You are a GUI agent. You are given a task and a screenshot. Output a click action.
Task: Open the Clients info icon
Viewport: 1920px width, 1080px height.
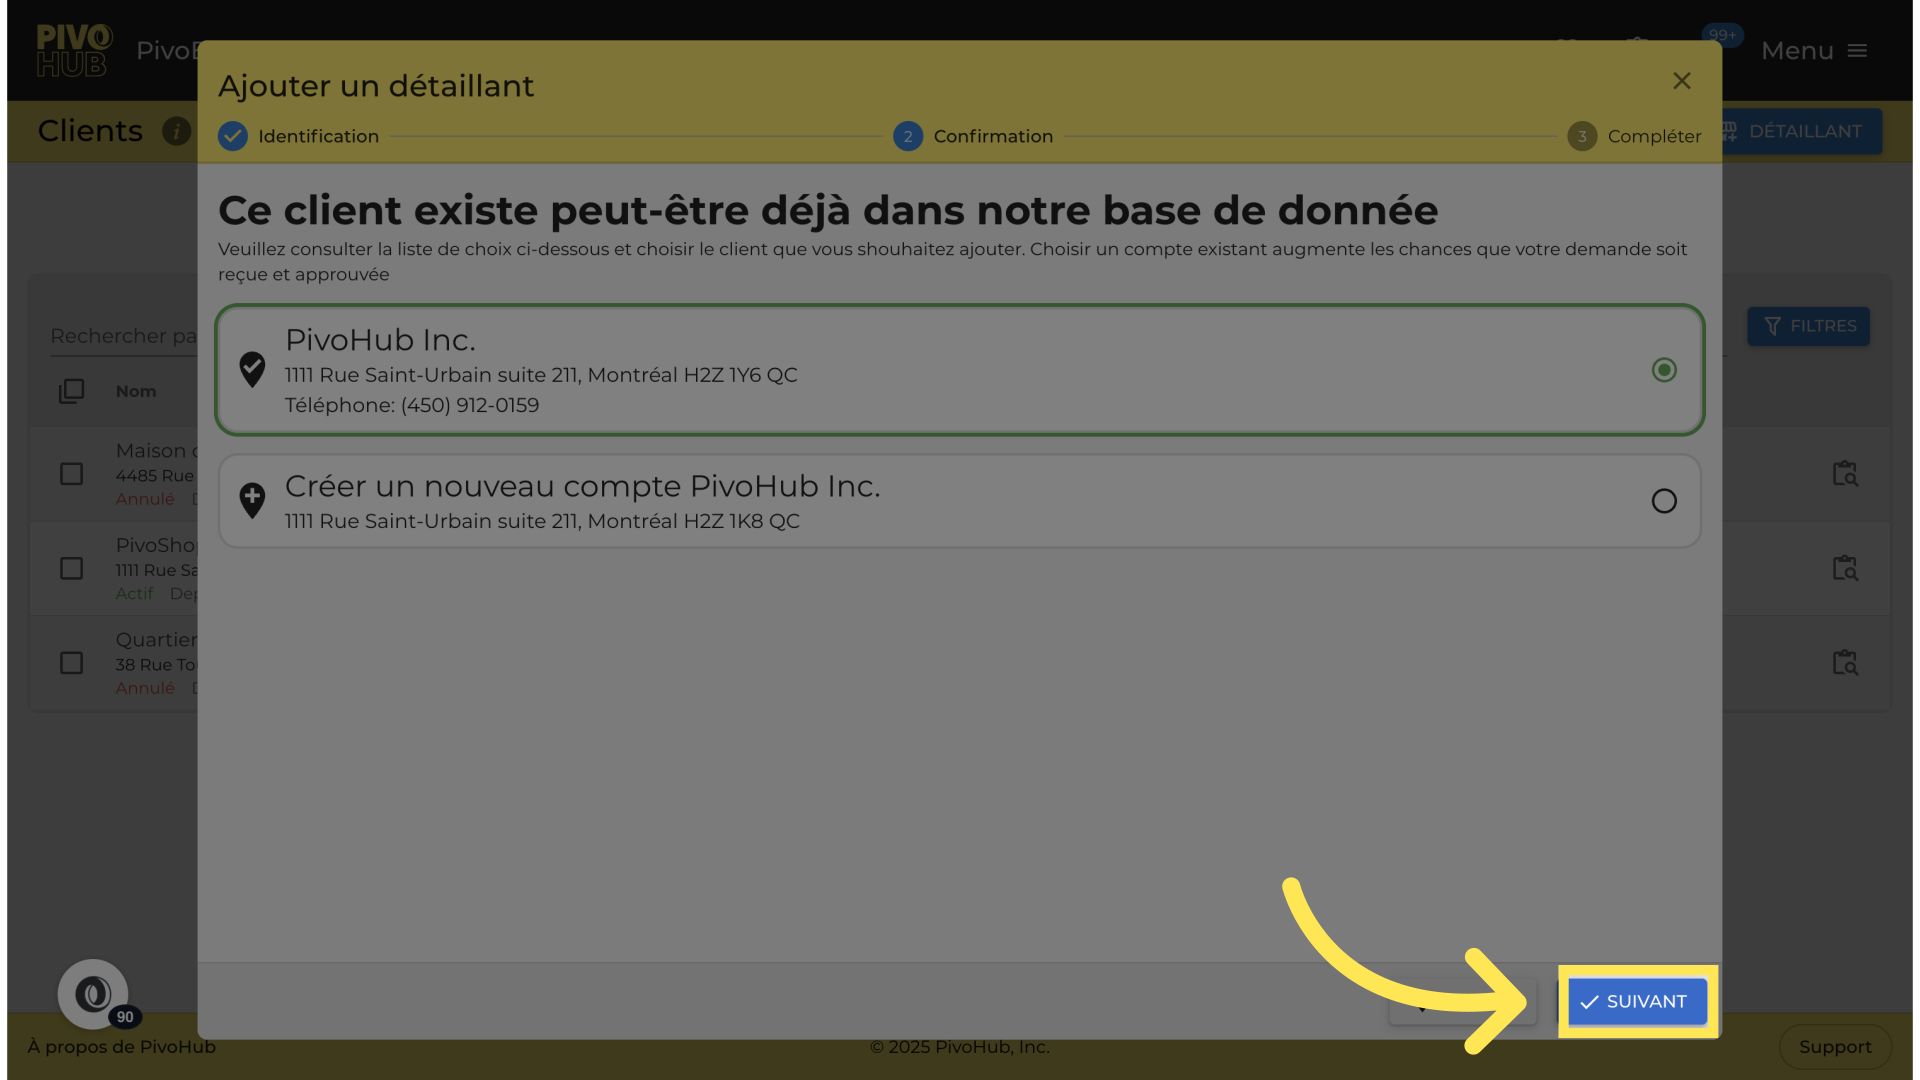tap(176, 131)
